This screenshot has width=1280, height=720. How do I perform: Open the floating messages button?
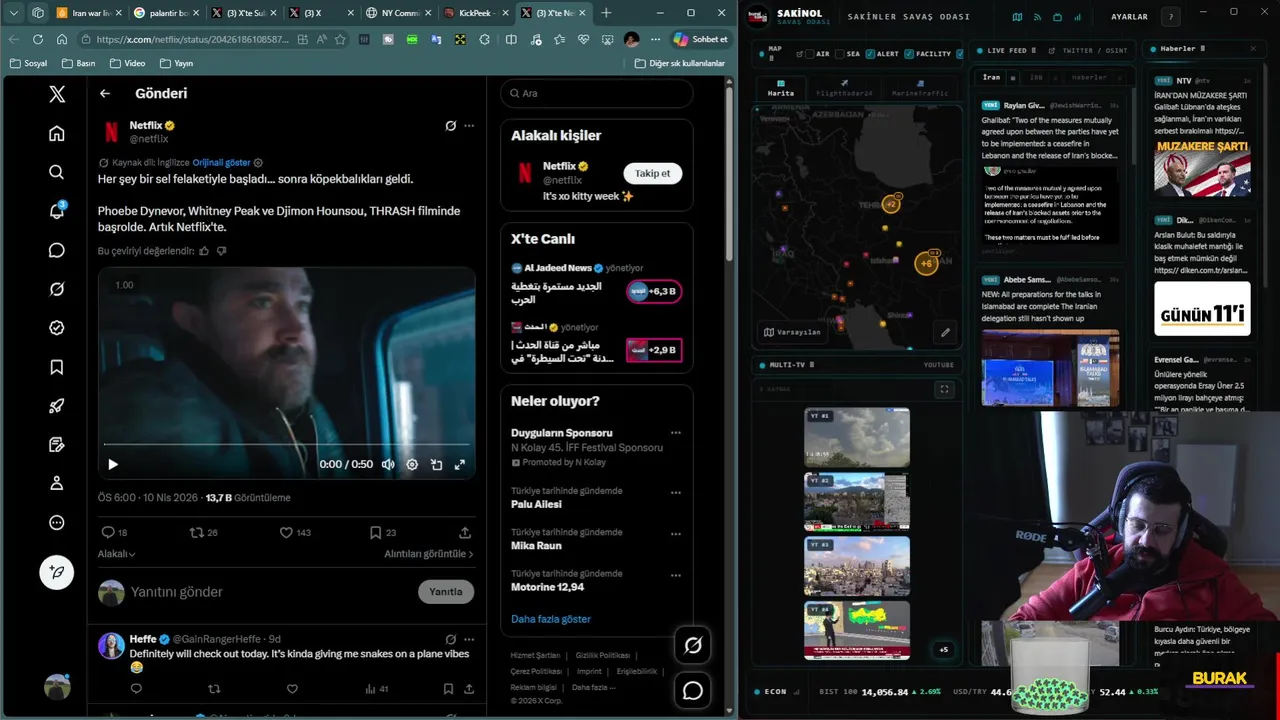click(x=693, y=690)
